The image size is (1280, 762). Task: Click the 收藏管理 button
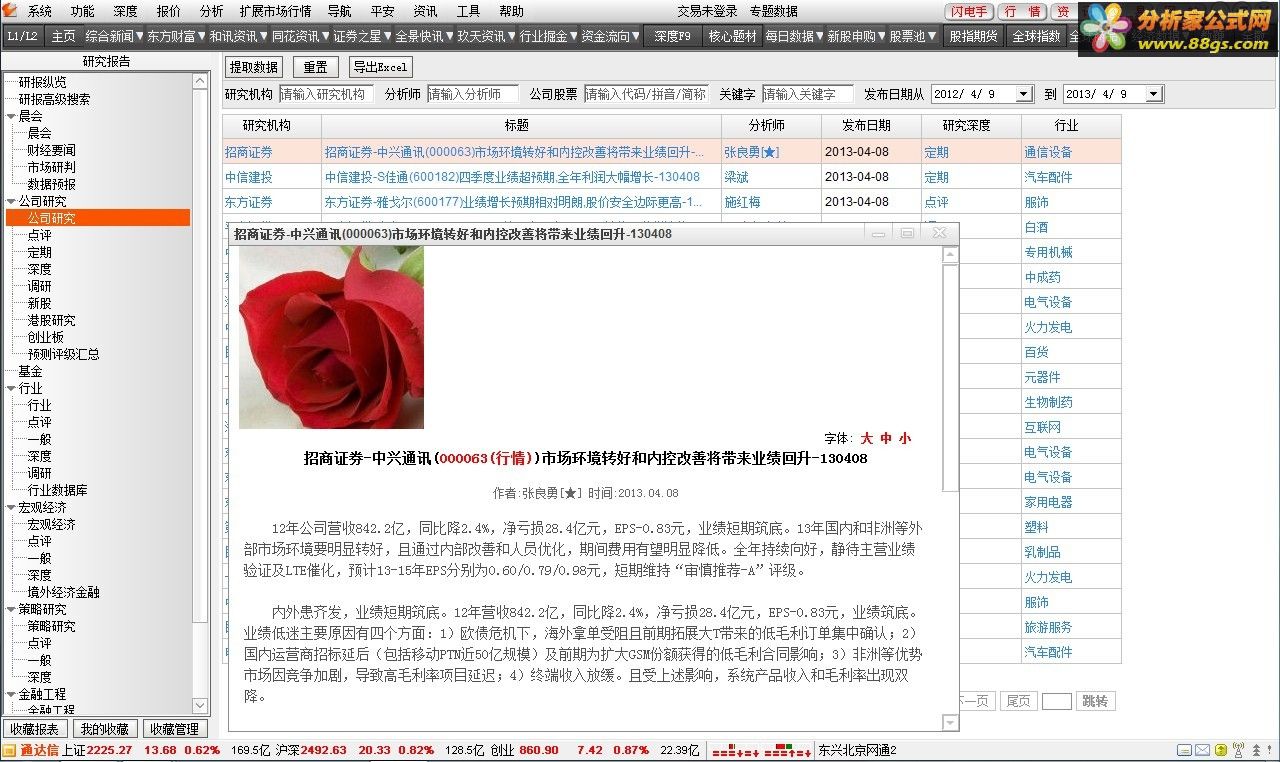pos(174,729)
